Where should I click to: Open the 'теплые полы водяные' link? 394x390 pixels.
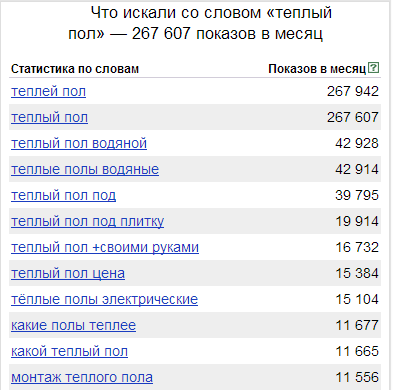click(x=85, y=169)
